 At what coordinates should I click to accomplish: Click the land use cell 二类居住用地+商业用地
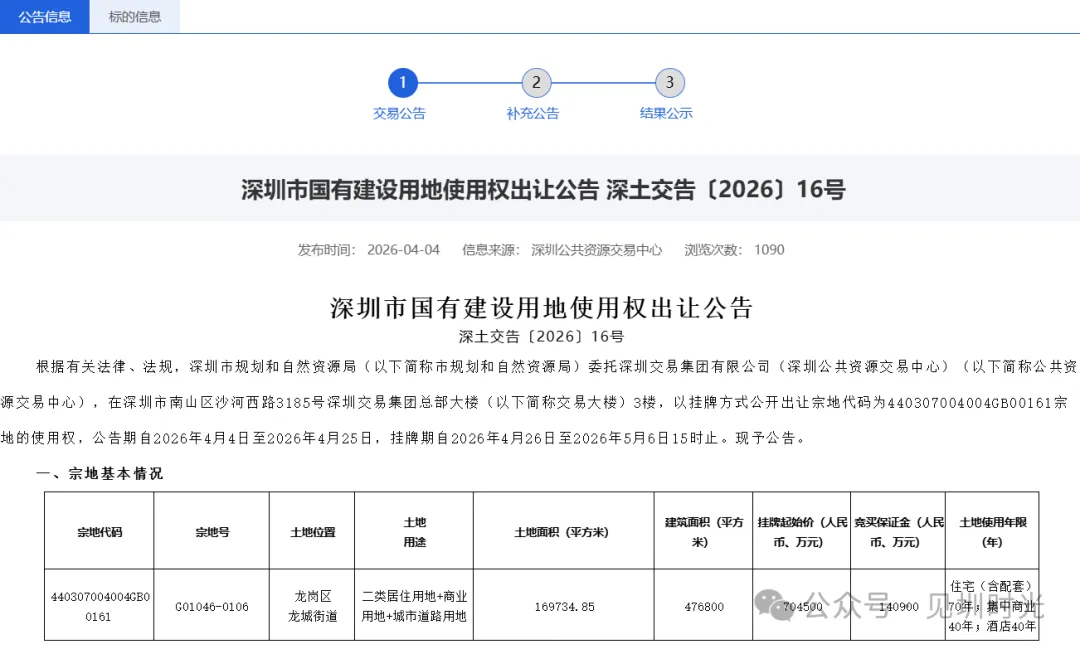pos(415,606)
